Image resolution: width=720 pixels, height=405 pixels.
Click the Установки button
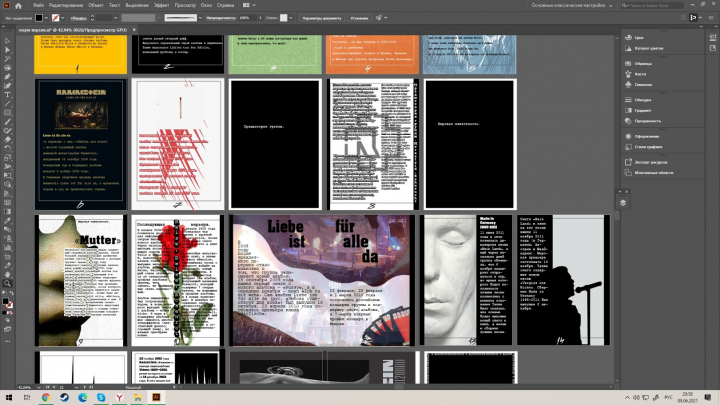[x=359, y=18]
